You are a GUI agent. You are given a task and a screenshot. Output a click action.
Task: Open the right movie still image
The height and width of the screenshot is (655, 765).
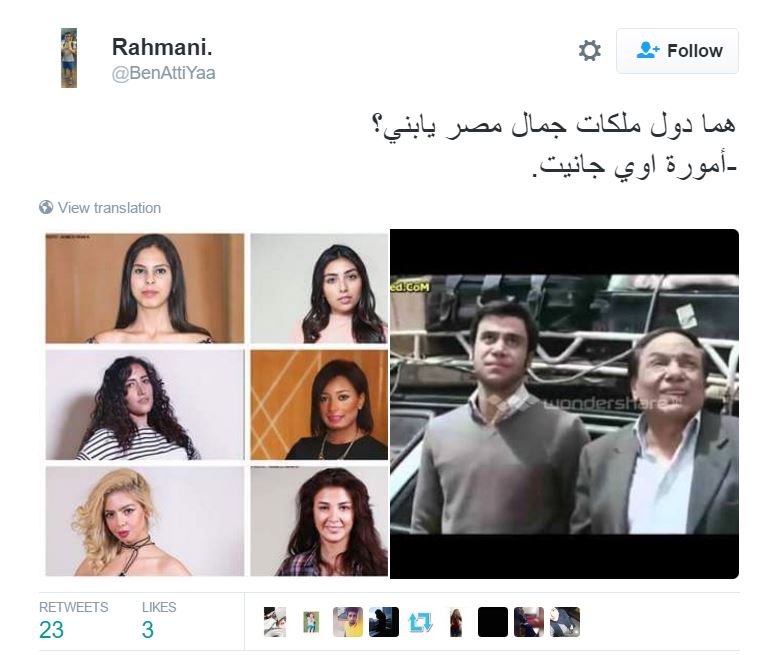(564, 404)
